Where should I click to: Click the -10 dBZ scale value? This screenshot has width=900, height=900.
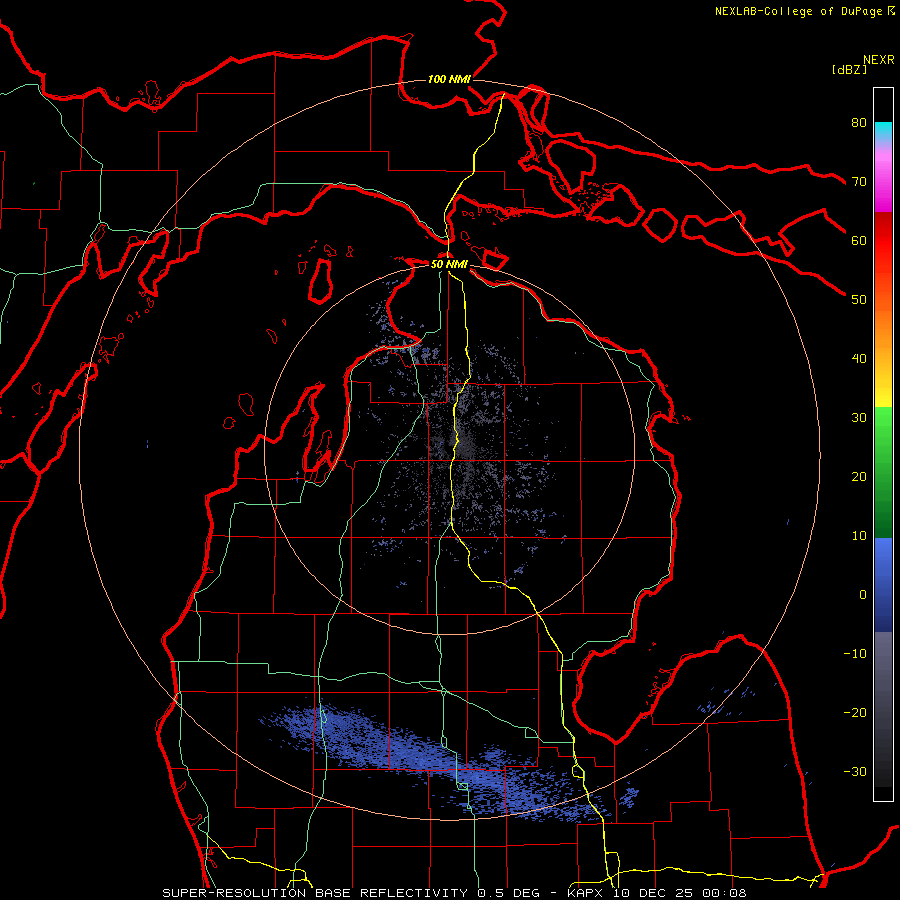point(855,654)
